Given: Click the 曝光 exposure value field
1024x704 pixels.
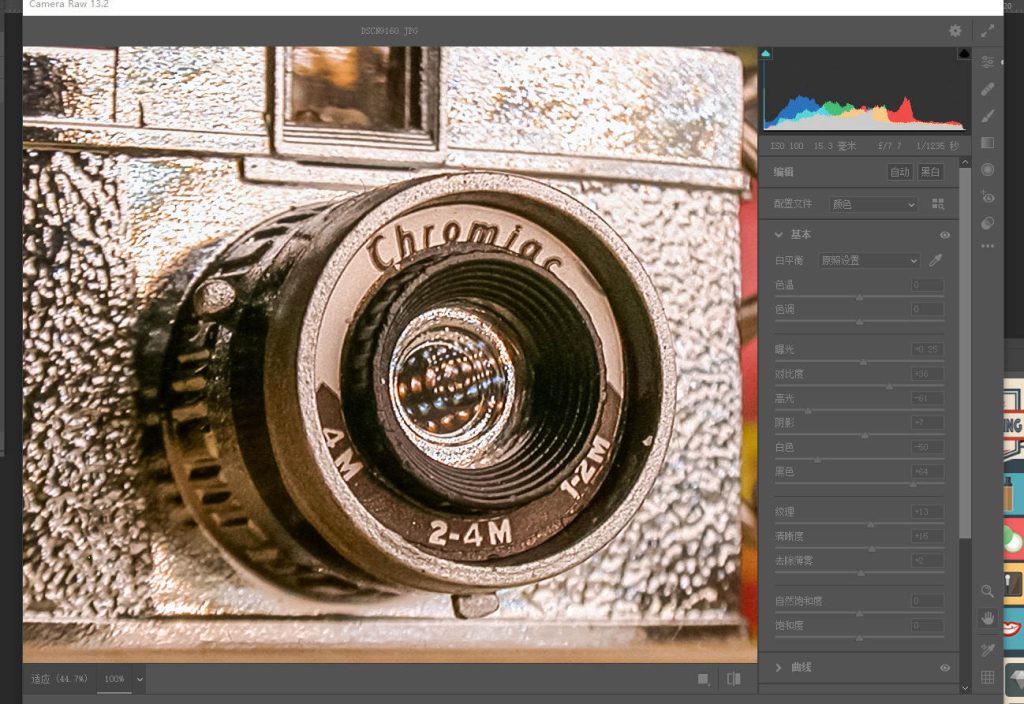Looking at the screenshot, I should point(927,349).
